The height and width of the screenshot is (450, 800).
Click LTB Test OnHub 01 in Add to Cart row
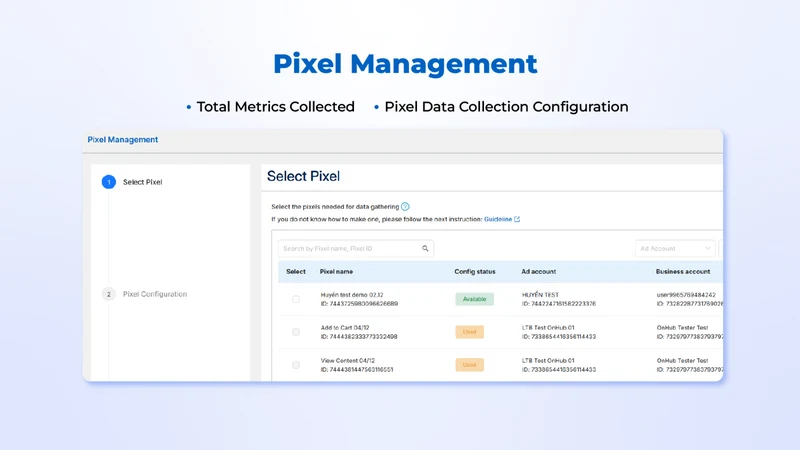click(x=548, y=328)
